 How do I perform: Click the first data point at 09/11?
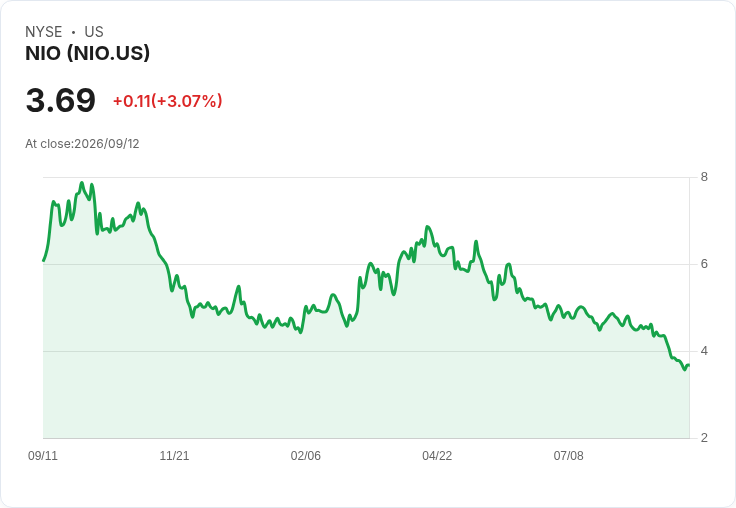pos(44,260)
